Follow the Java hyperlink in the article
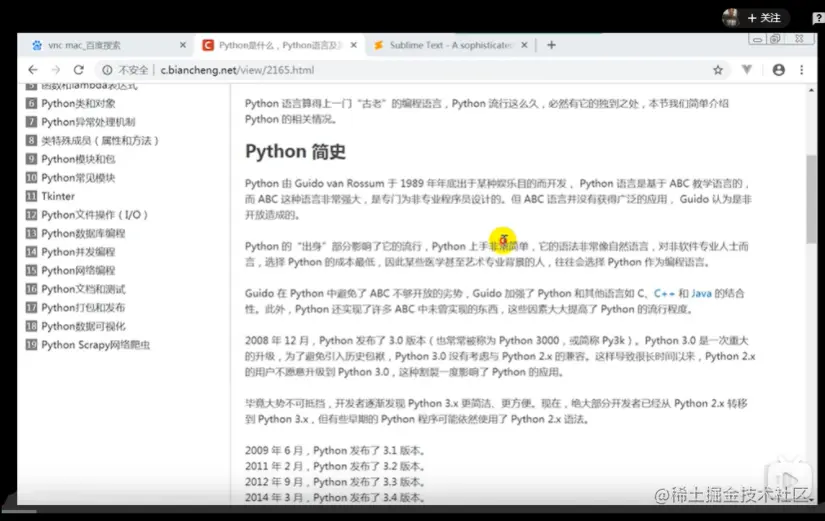The image size is (825, 521). [x=701, y=293]
